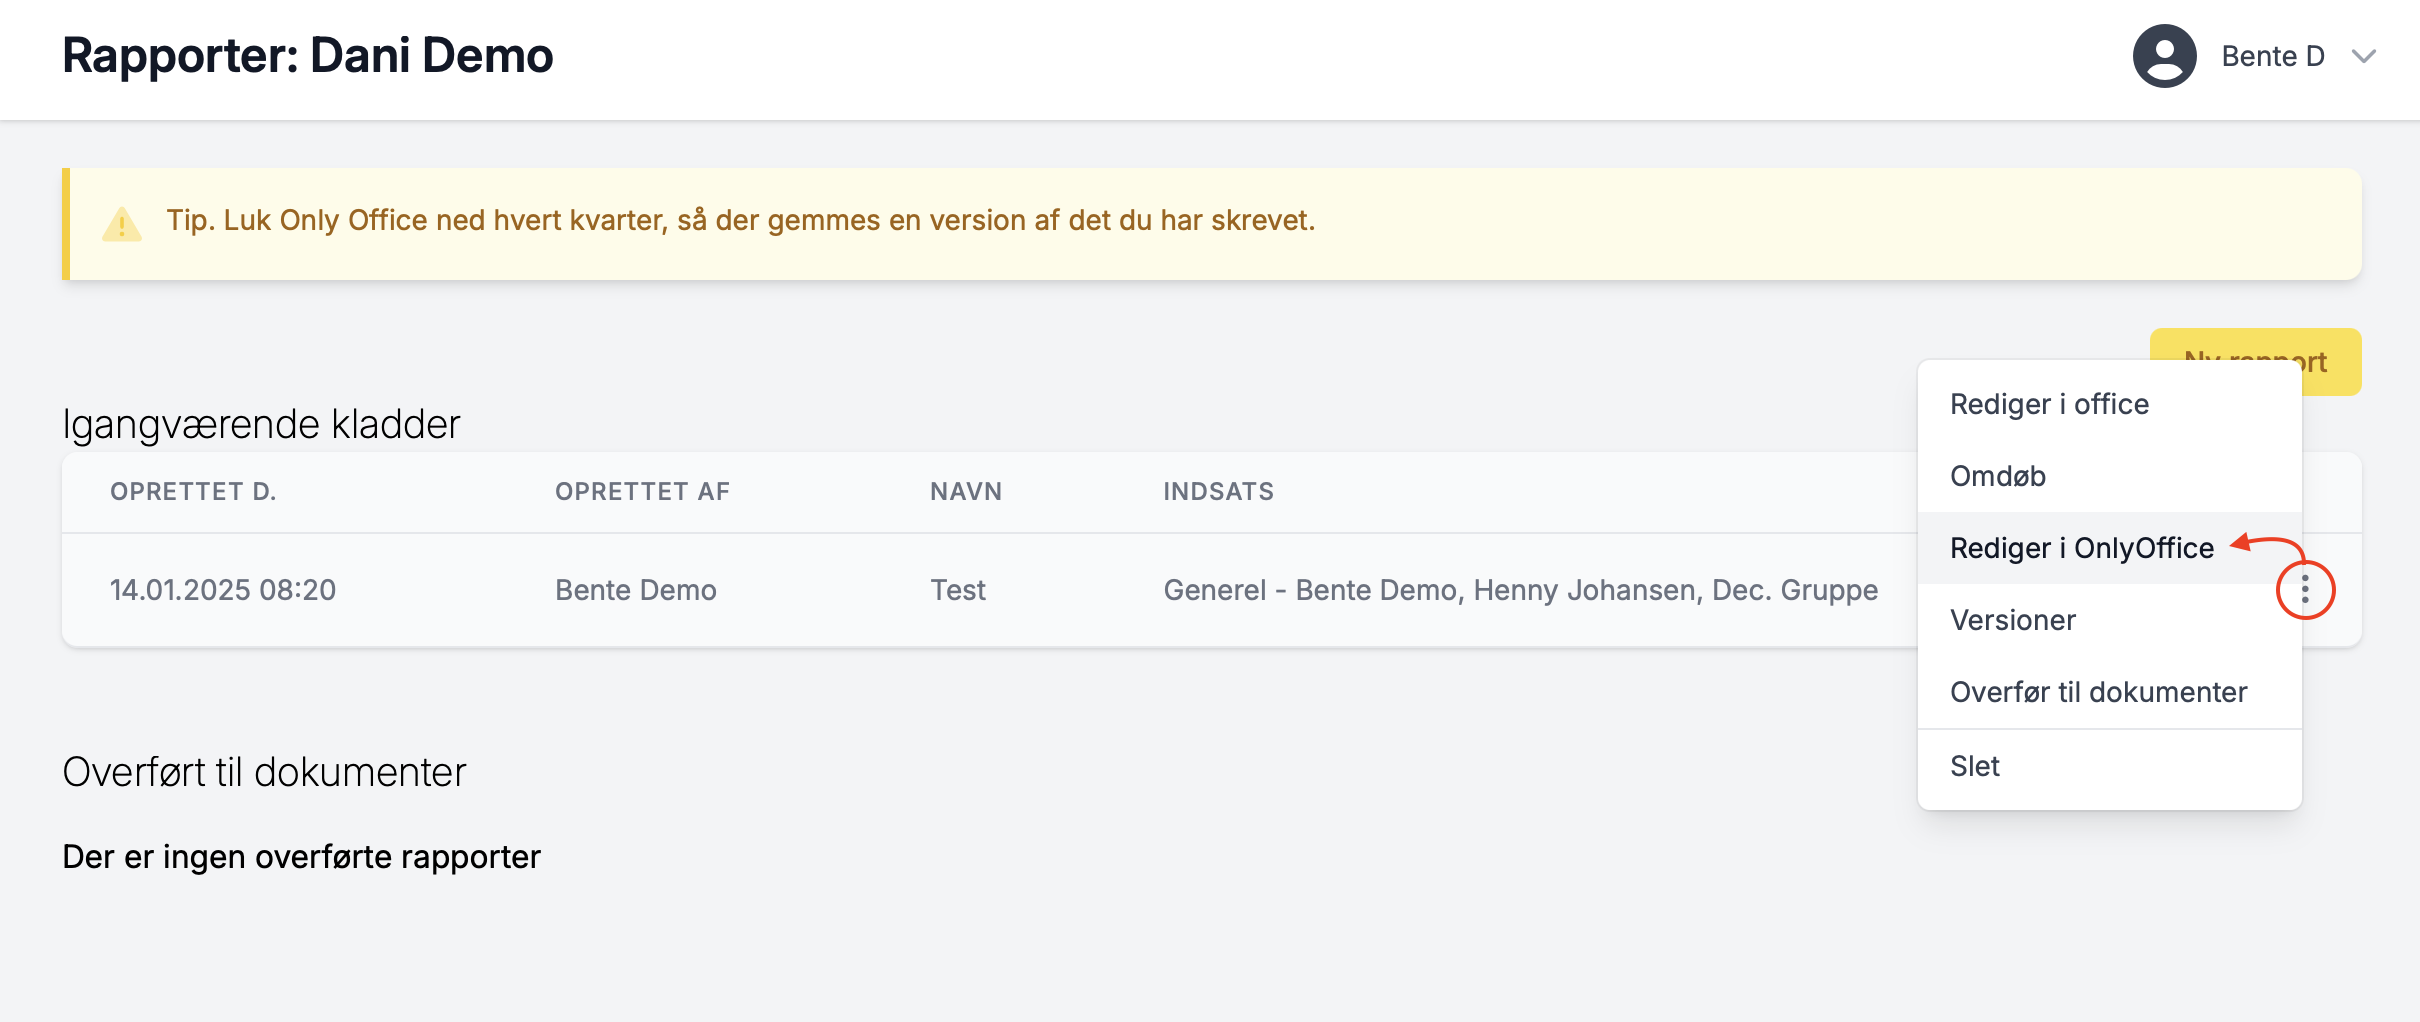Click the Bente D user avatar icon
The width and height of the screenshot is (2420, 1022).
pyautogui.click(x=2164, y=56)
